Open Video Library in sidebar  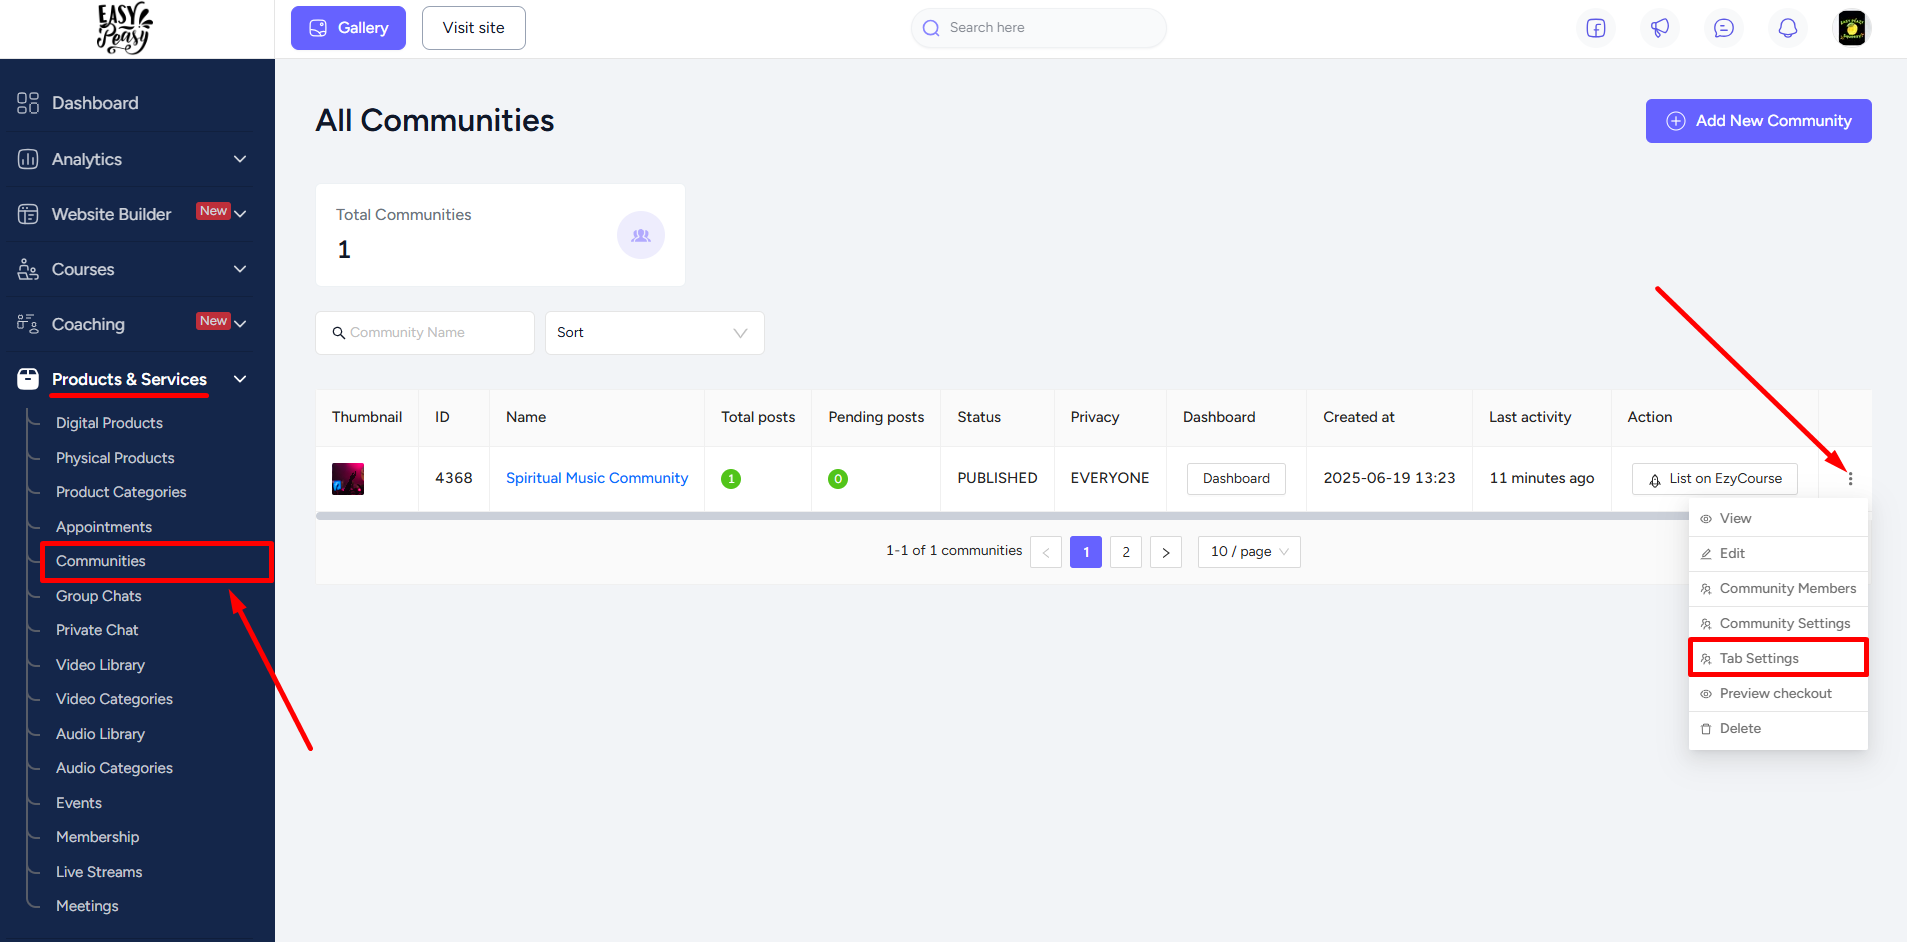(x=100, y=665)
